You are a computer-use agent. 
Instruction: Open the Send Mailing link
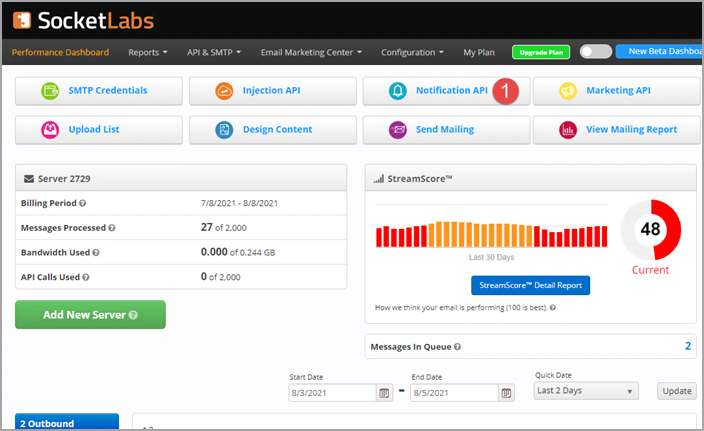[x=445, y=129]
